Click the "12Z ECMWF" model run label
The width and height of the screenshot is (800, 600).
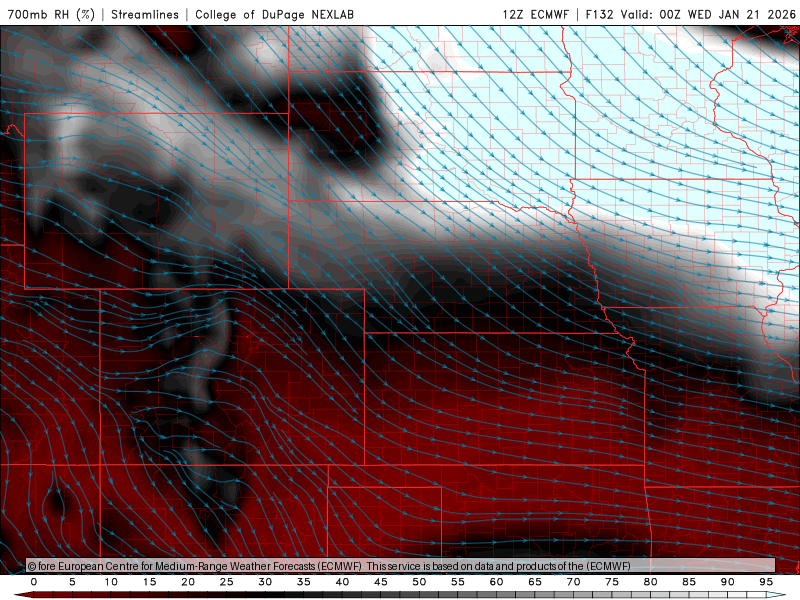click(535, 14)
